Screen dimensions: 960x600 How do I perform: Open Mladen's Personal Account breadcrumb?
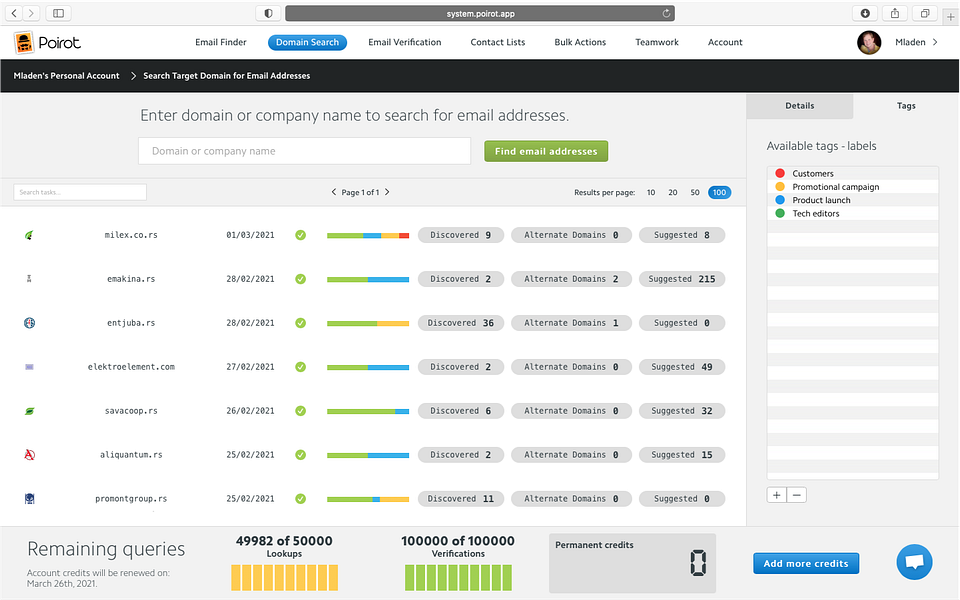(67, 76)
